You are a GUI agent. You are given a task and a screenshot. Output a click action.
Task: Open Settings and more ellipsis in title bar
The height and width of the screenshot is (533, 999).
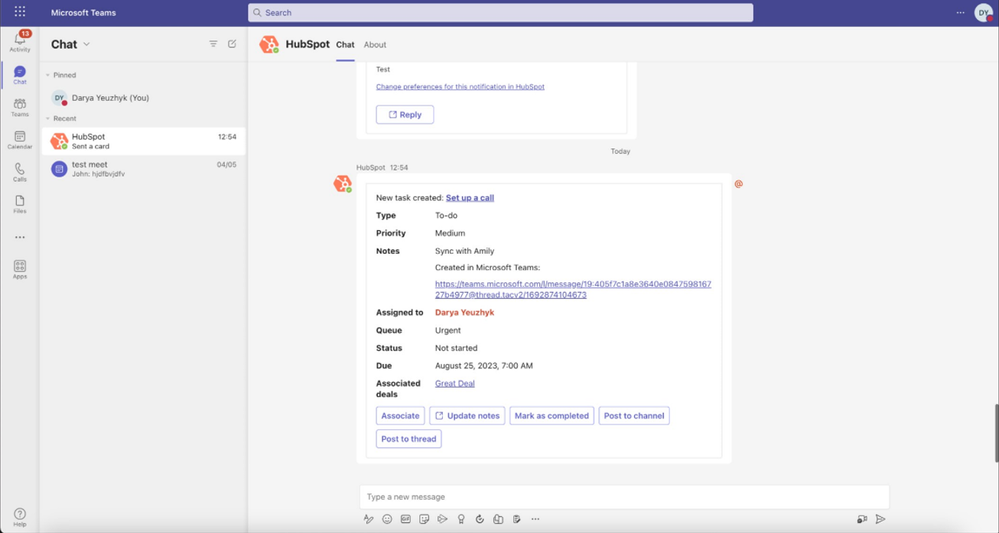tap(960, 13)
